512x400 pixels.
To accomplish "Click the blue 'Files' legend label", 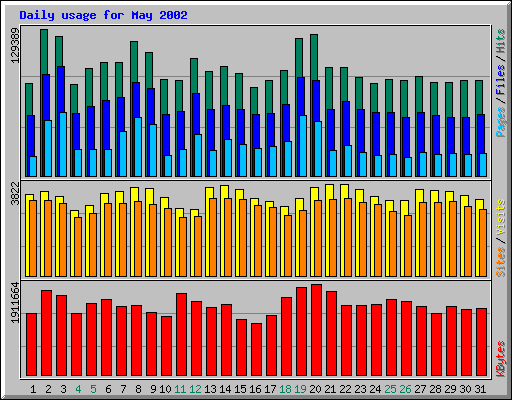I will [501, 79].
